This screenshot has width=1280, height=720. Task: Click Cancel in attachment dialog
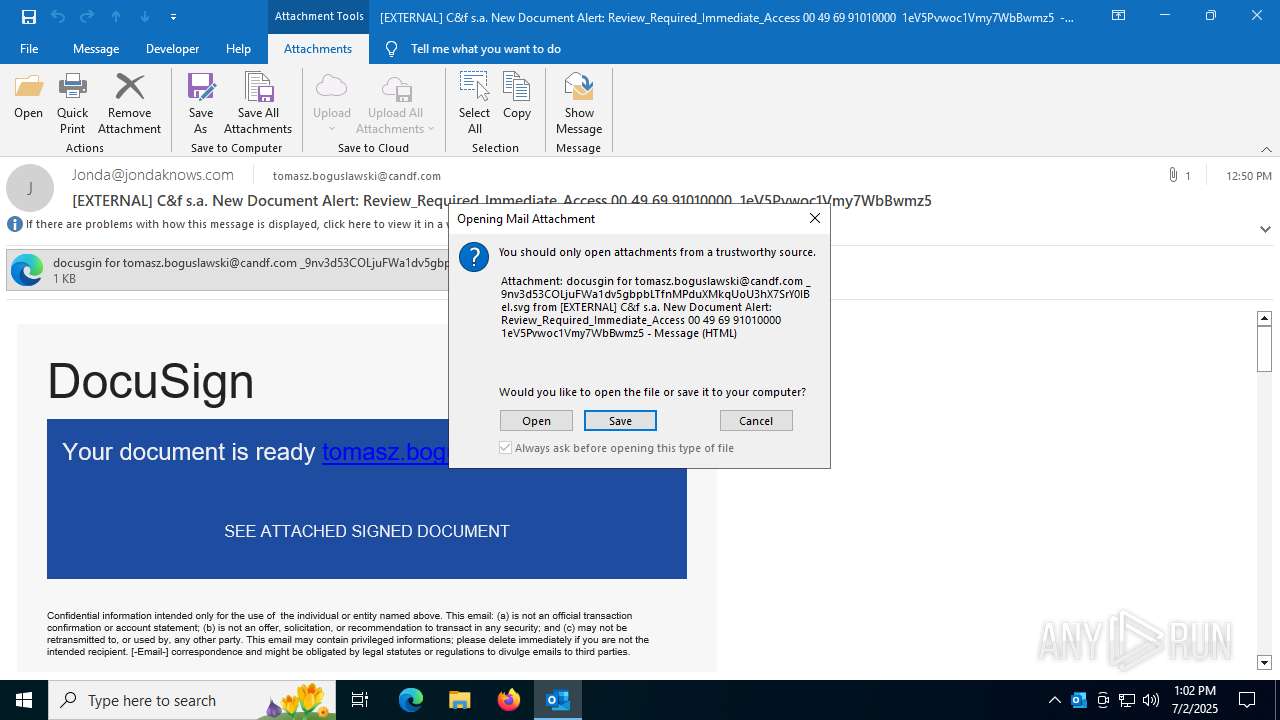coord(756,421)
